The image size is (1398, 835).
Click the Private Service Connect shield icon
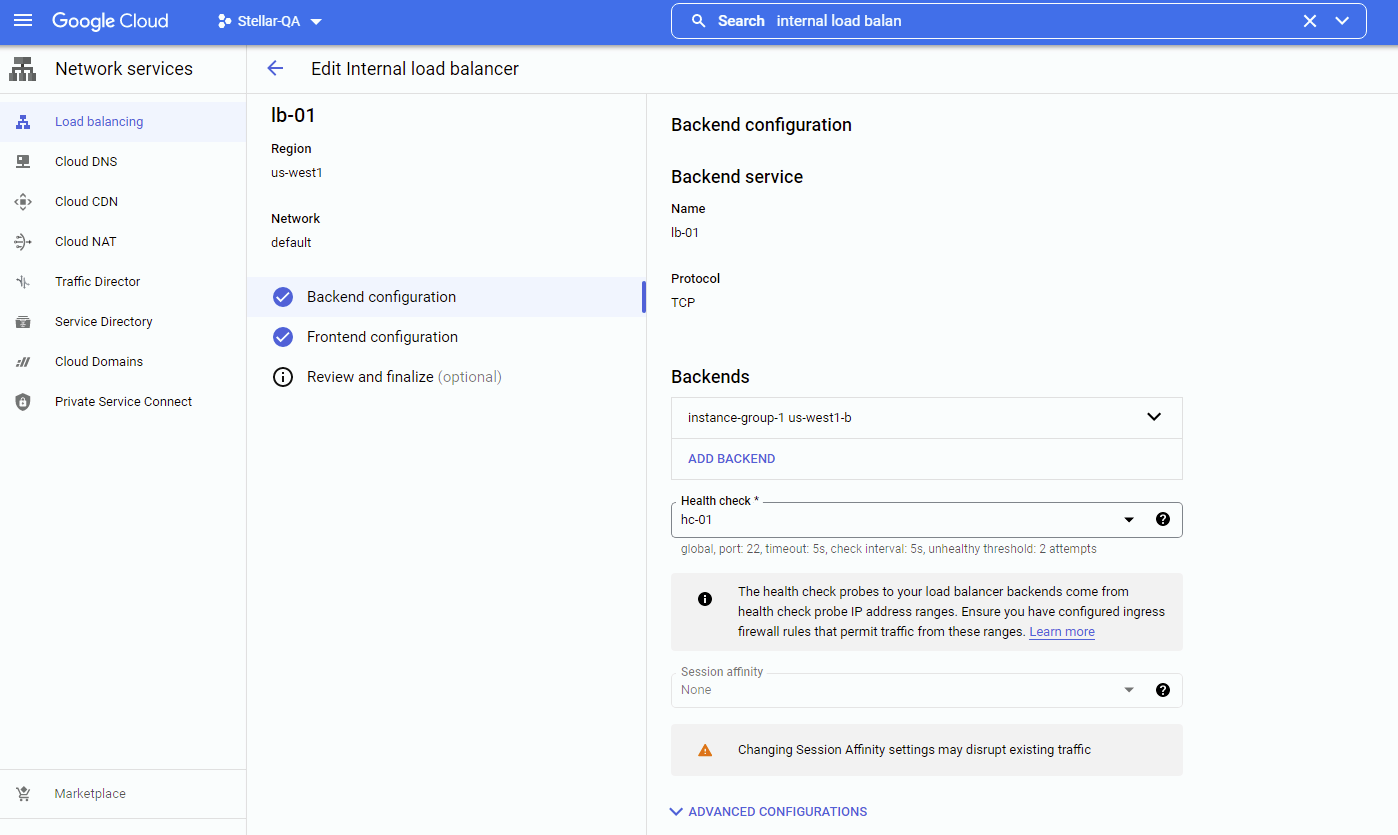coord(23,402)
